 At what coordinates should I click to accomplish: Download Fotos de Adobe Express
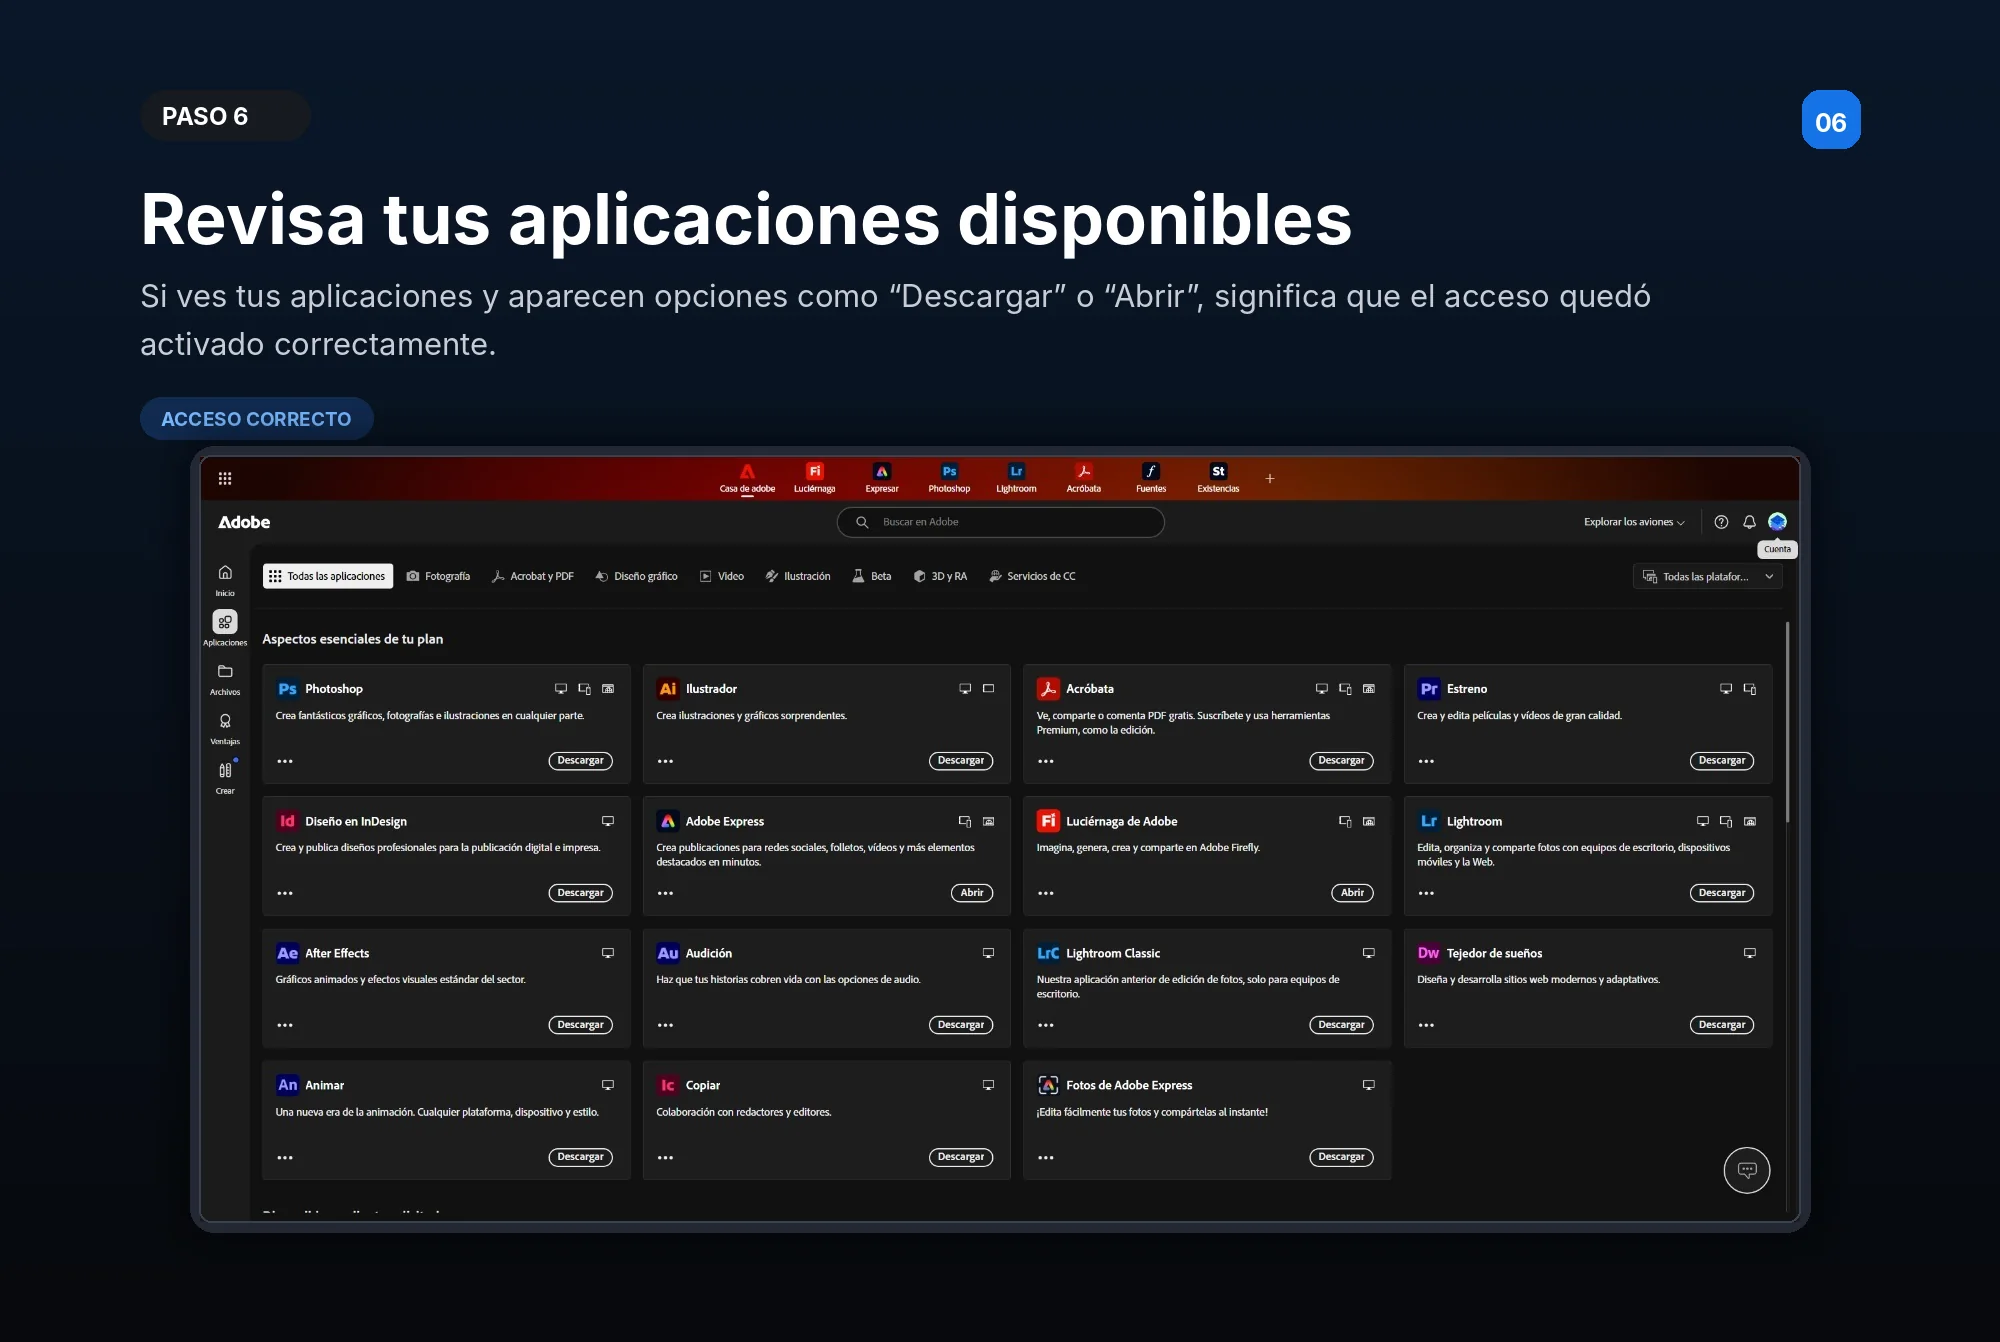click(x=1341, y=1157)
